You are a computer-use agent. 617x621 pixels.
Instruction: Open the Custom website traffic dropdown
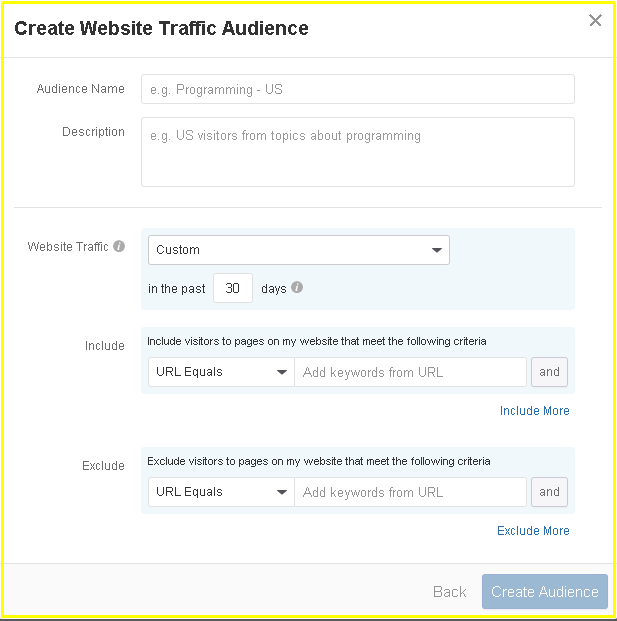click(299, 250)
